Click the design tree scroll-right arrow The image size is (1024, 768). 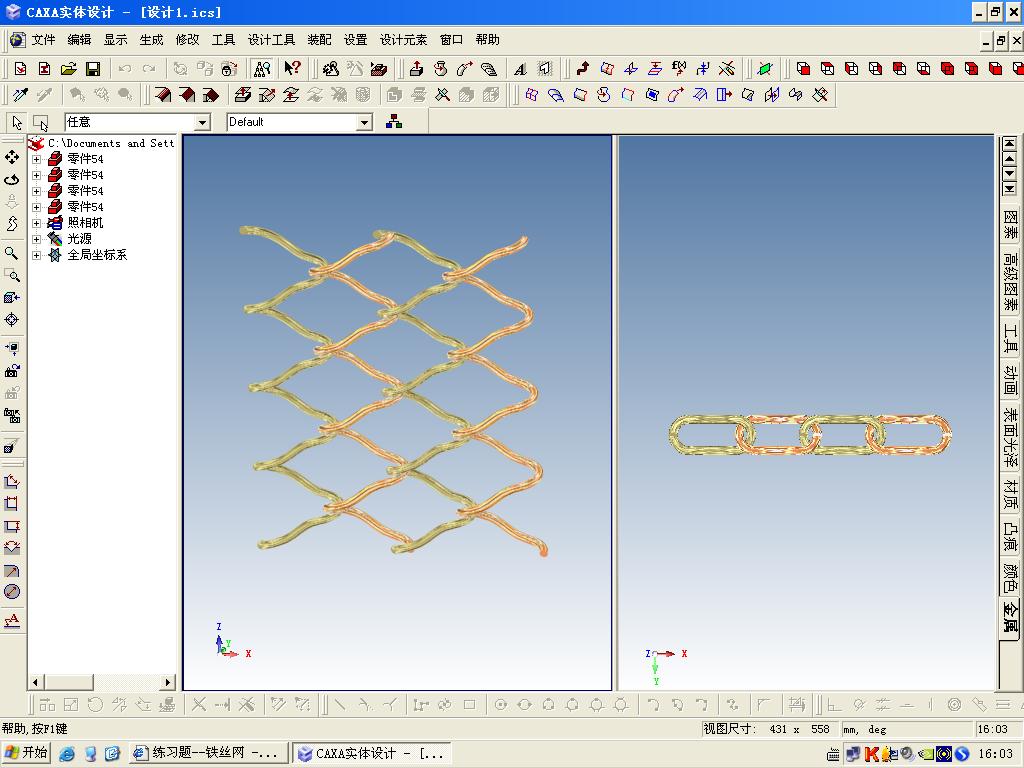168,682
